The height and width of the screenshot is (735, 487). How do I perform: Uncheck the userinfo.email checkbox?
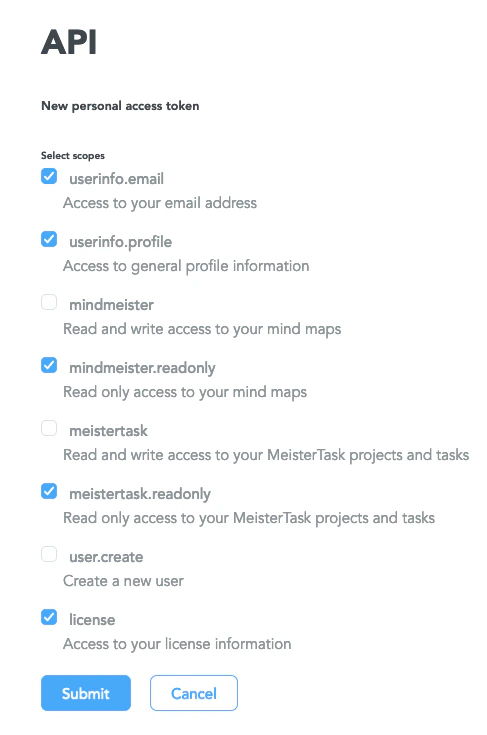pos(49,176)
